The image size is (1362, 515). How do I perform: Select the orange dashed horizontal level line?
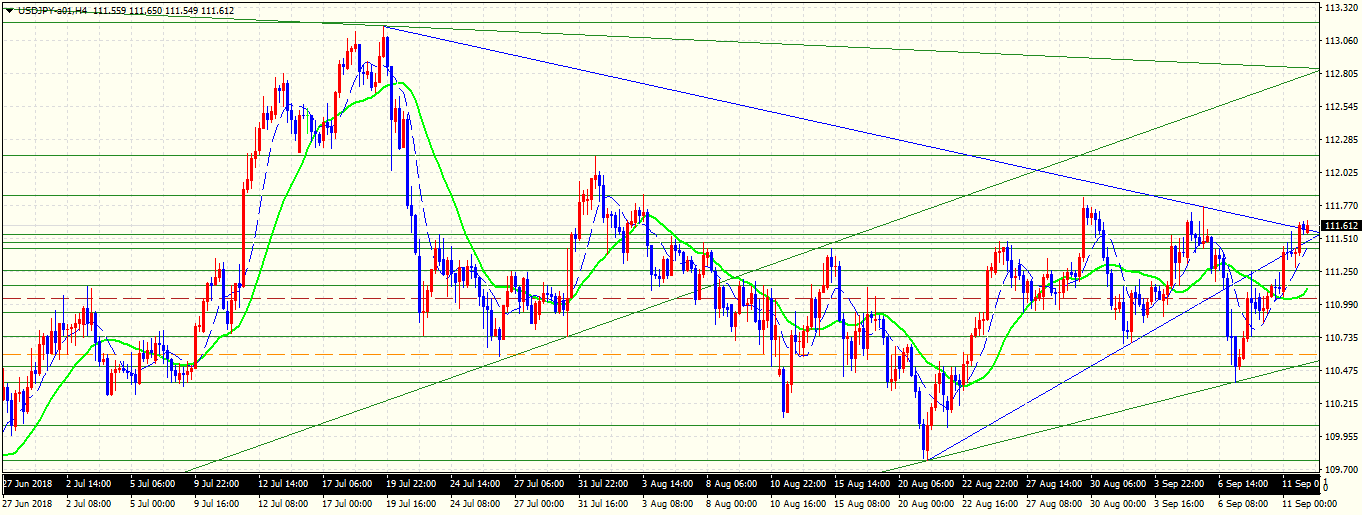[x=660, y=354]
